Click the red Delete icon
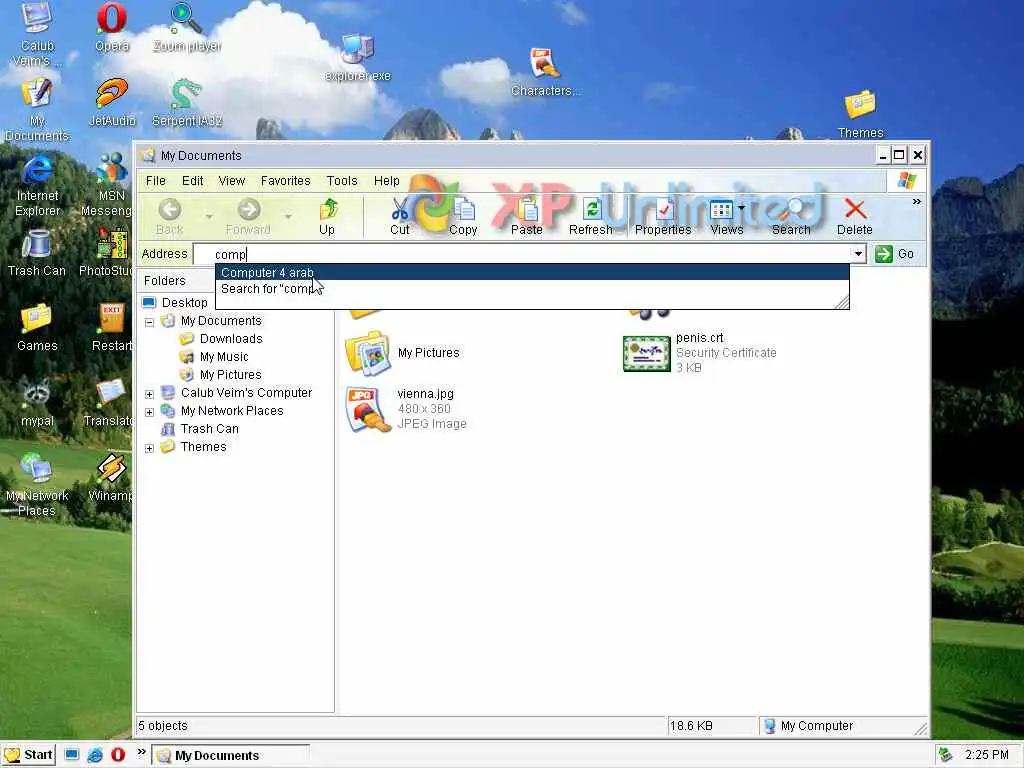 click(855, 210)
